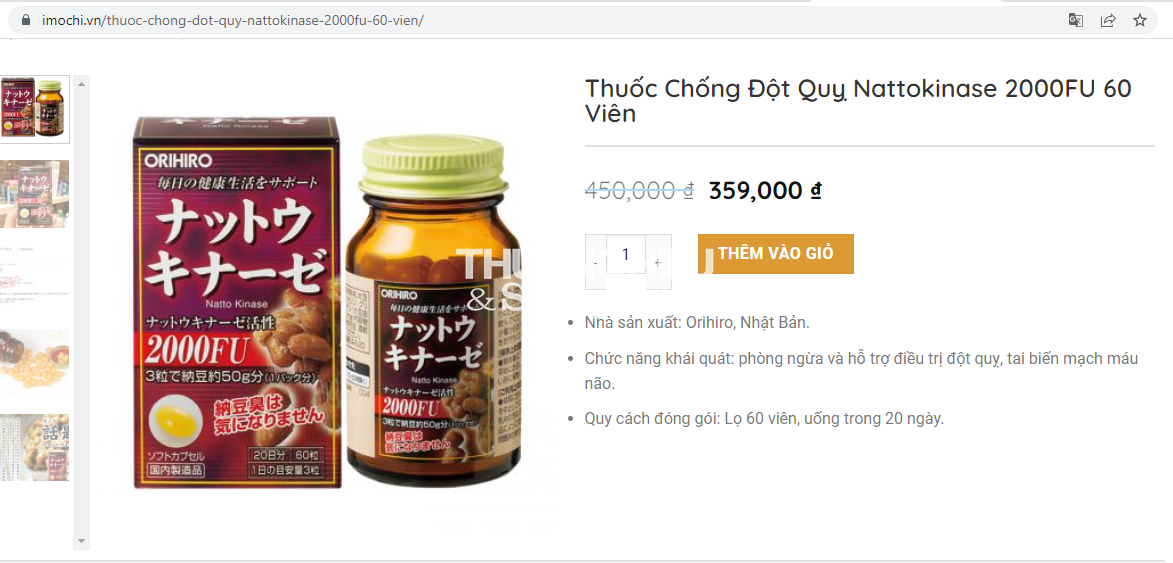Select third thumbnail with text document
1173x563 pixels.
coord(34,278)
